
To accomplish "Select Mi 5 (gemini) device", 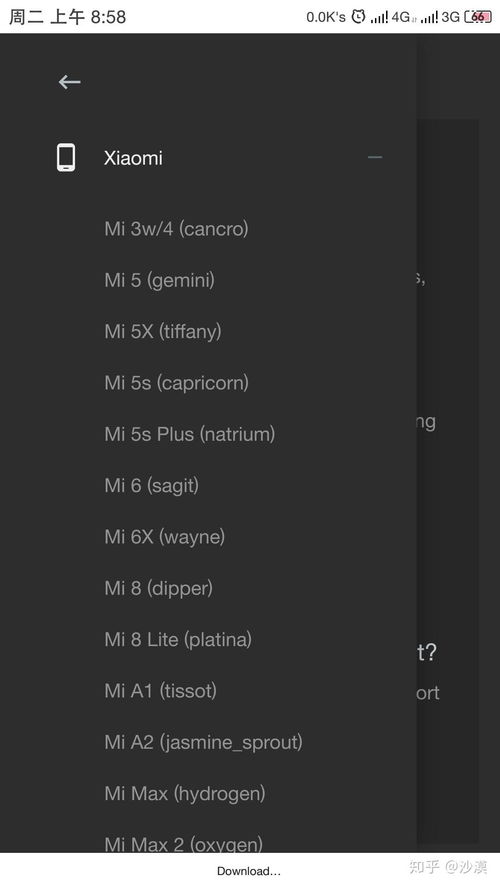I will [159, 280].
